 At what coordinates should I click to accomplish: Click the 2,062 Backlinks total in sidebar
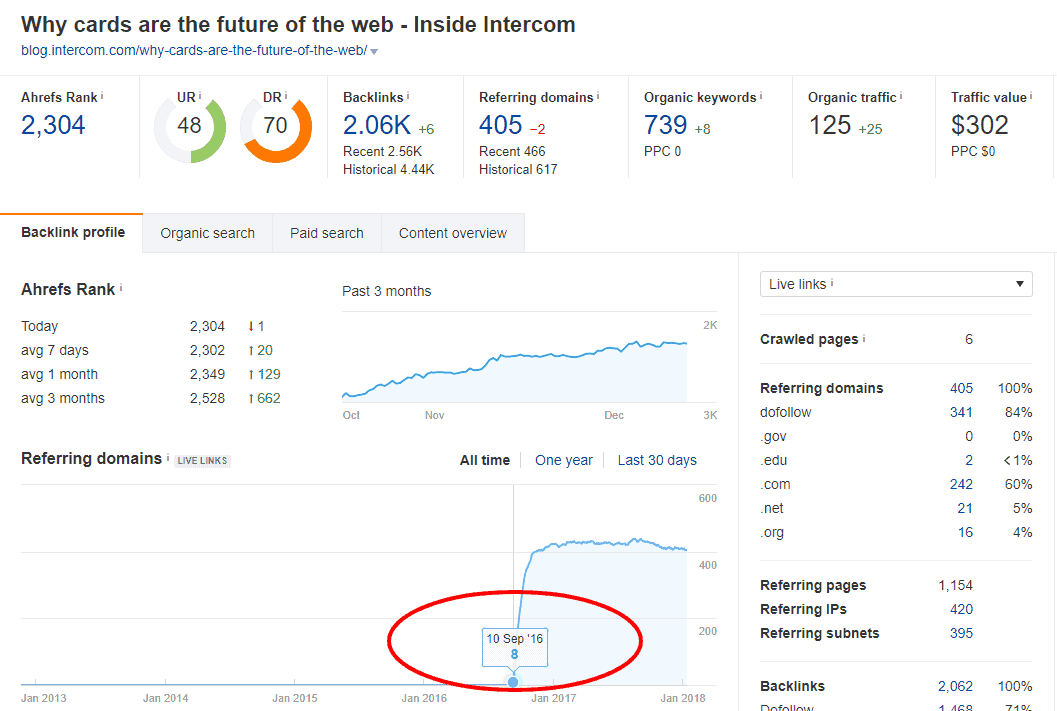955,686
